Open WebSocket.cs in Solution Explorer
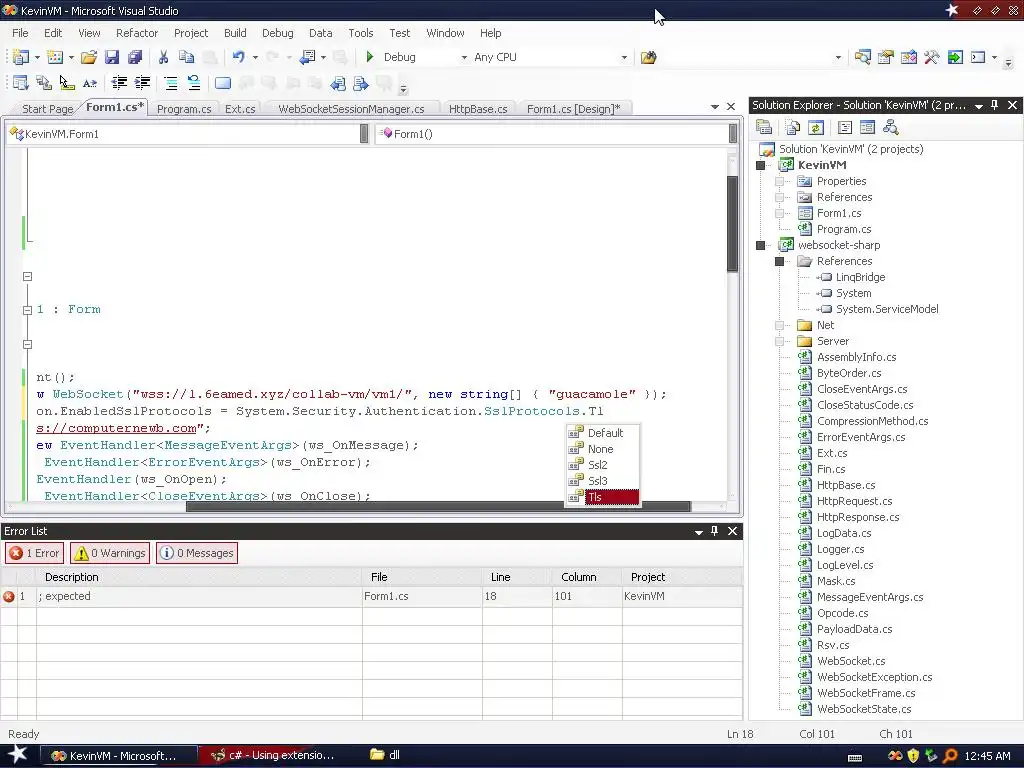This screenshot has height=768, width=1024. point(851,661)
